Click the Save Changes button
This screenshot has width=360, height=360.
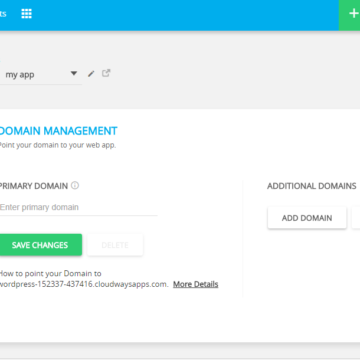(x=40, y=245)
